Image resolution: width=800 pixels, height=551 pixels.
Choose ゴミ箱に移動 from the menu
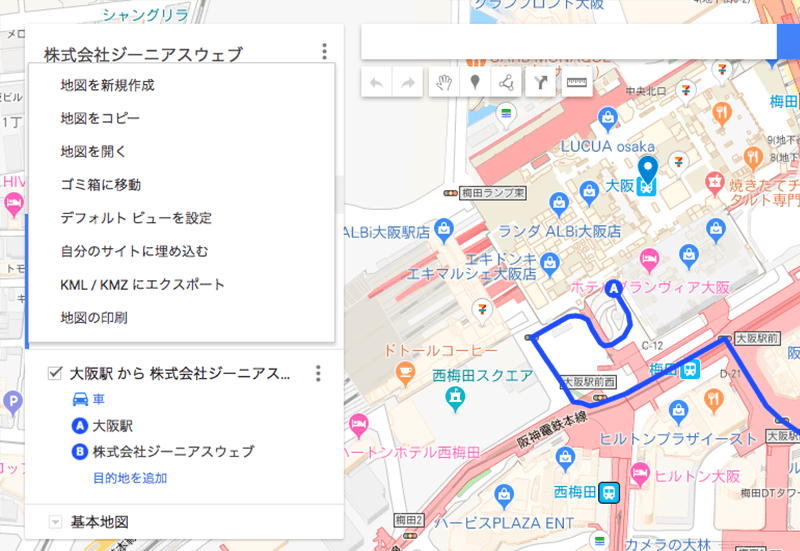[x=181, y=185]
